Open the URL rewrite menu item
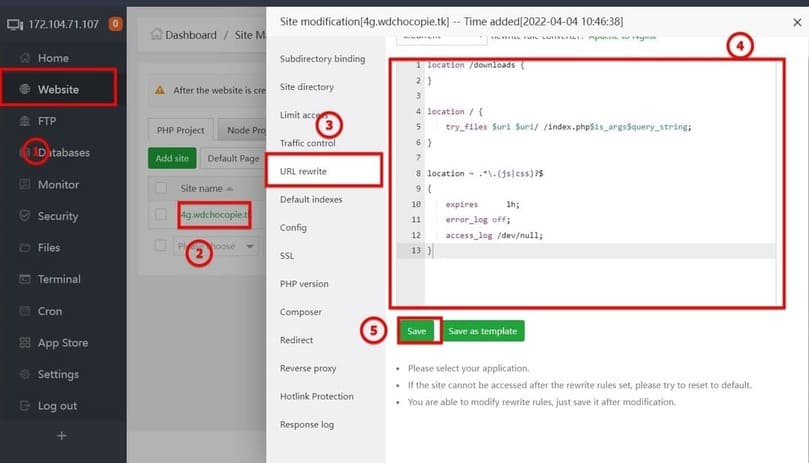This screenshot has width=809, height=463. pos(324,171)
